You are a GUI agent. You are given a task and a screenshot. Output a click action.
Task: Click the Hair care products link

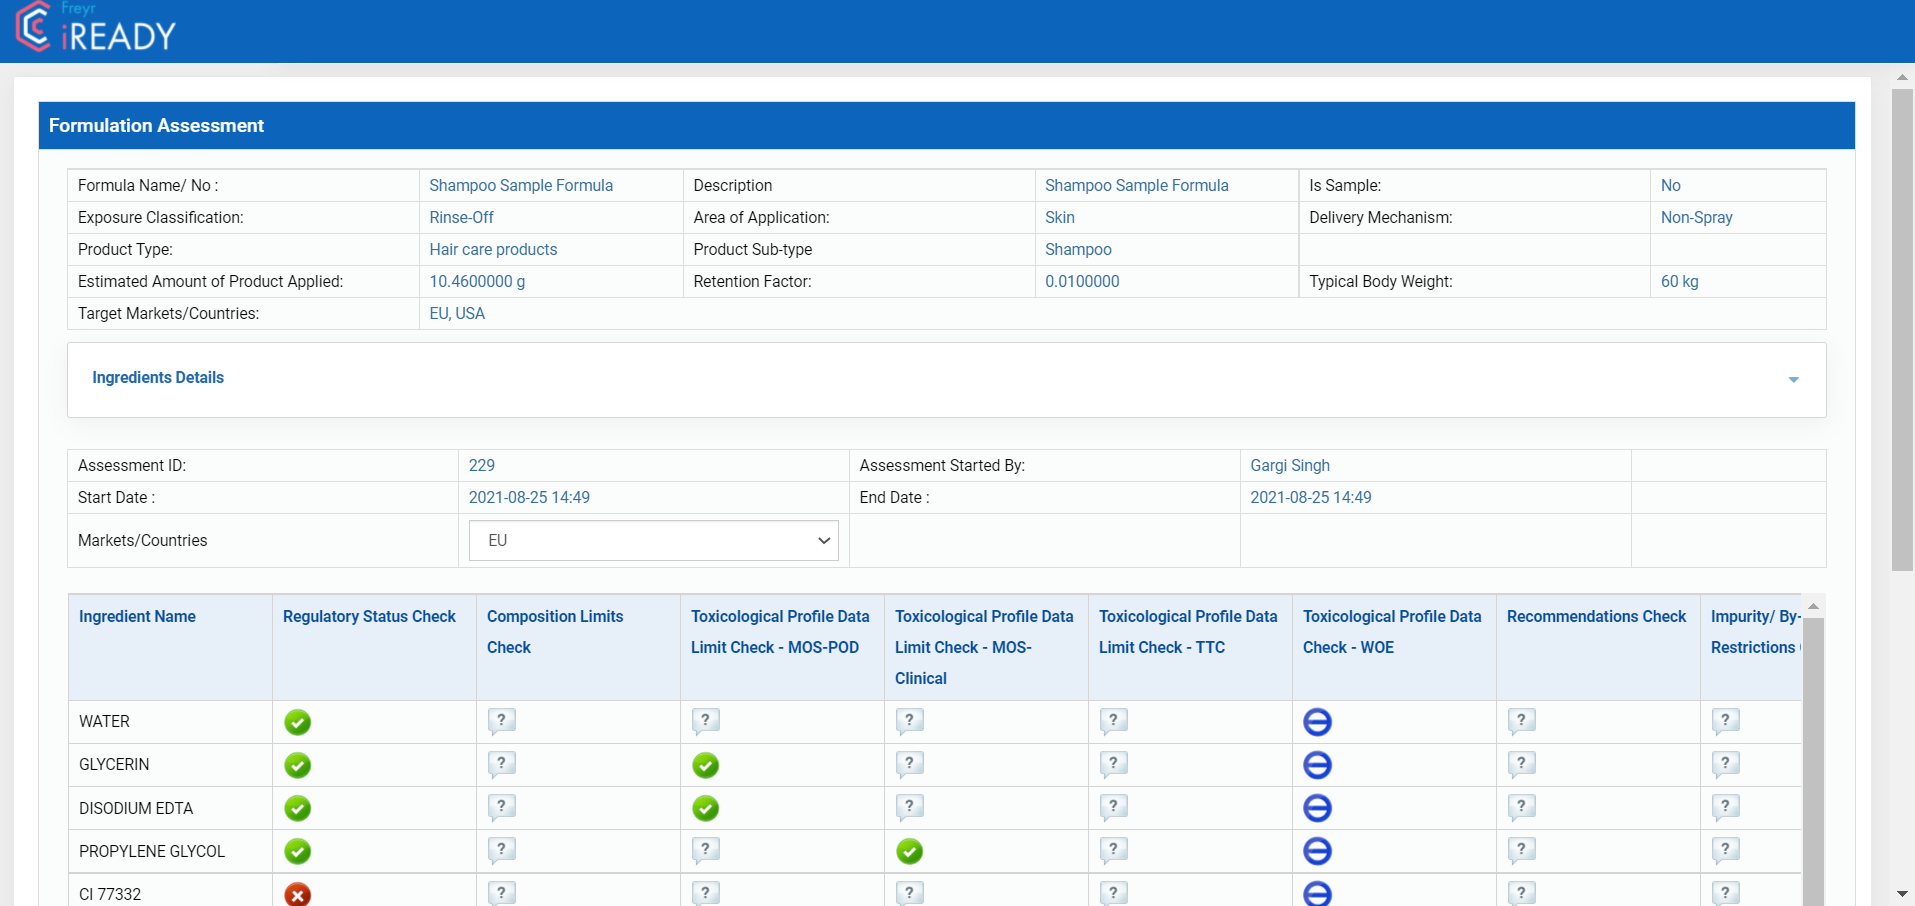point(493,249)
